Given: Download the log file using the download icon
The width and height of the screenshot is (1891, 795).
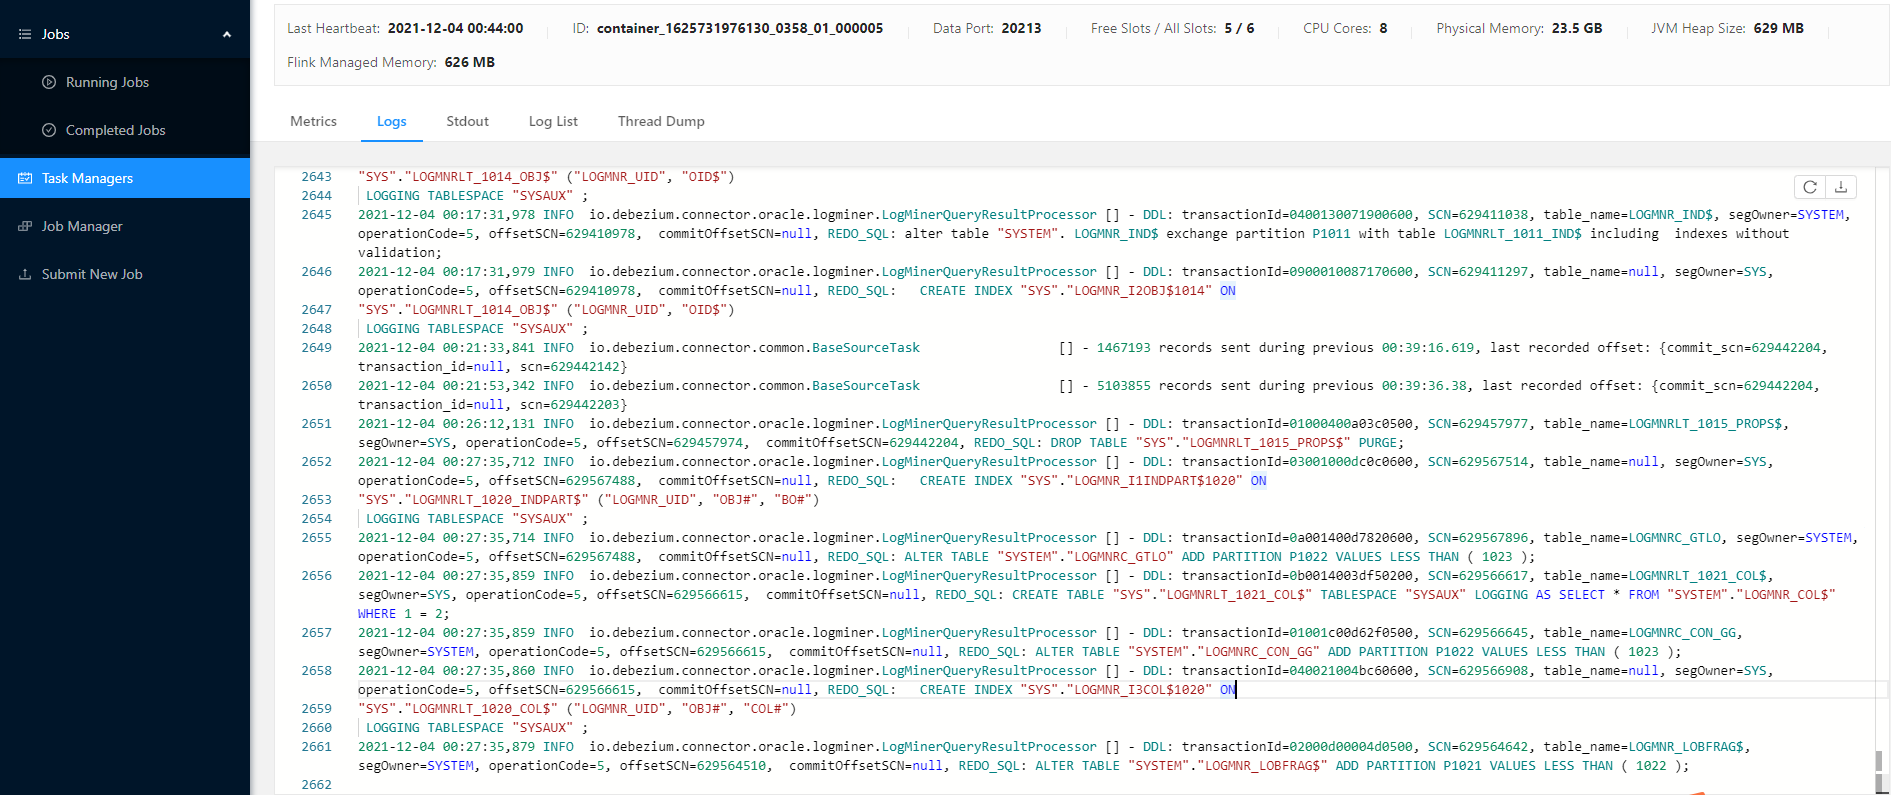Looking at the screenshot, I should click(x=1841, y=187).
